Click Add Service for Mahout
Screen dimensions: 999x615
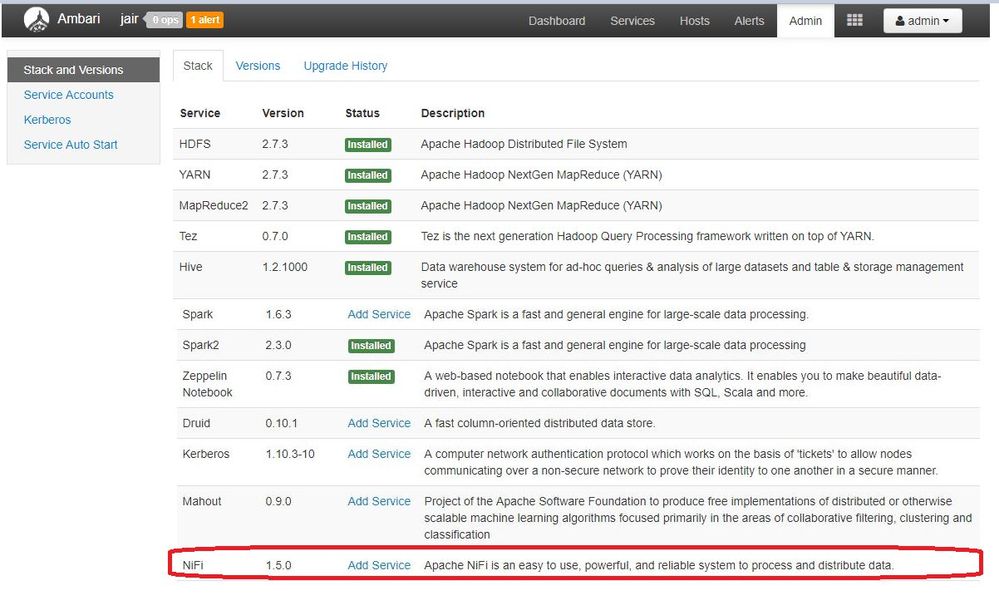point(379,502)
